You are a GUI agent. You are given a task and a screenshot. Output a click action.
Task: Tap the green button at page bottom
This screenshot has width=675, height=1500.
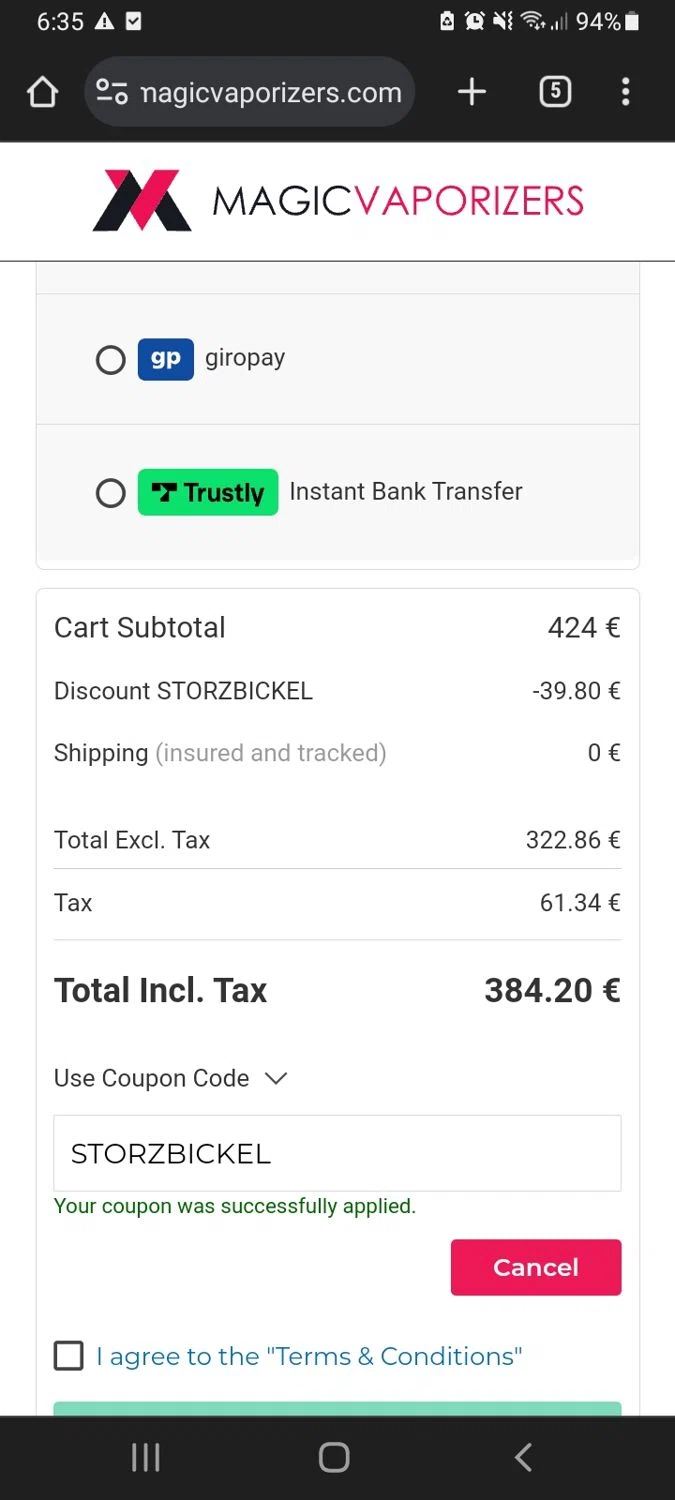[338, 1408]
